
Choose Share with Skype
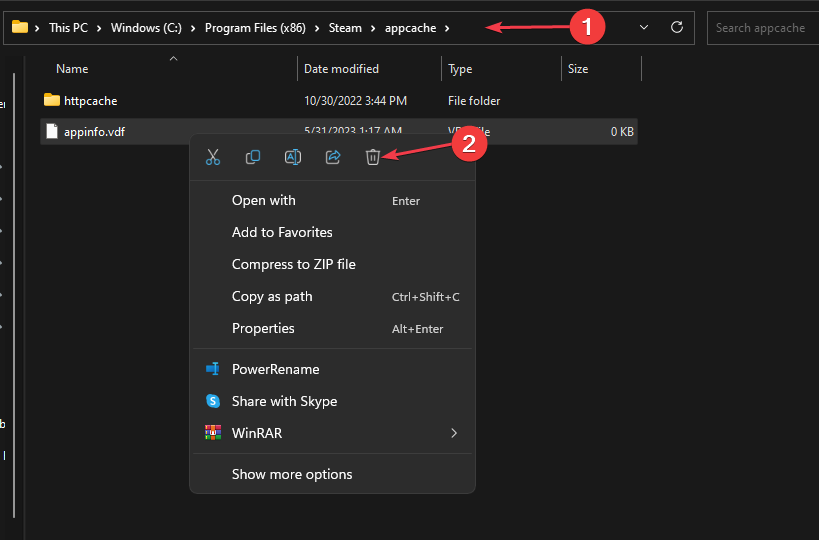pos(333,401)
